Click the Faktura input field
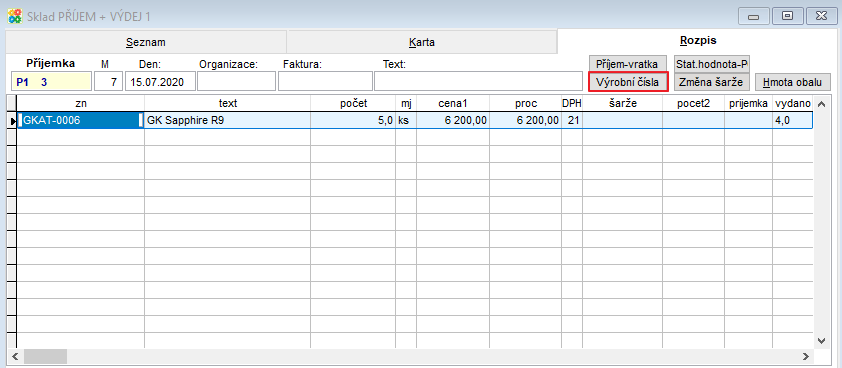Viewport: 842px width, 368px height. [325, 82]
